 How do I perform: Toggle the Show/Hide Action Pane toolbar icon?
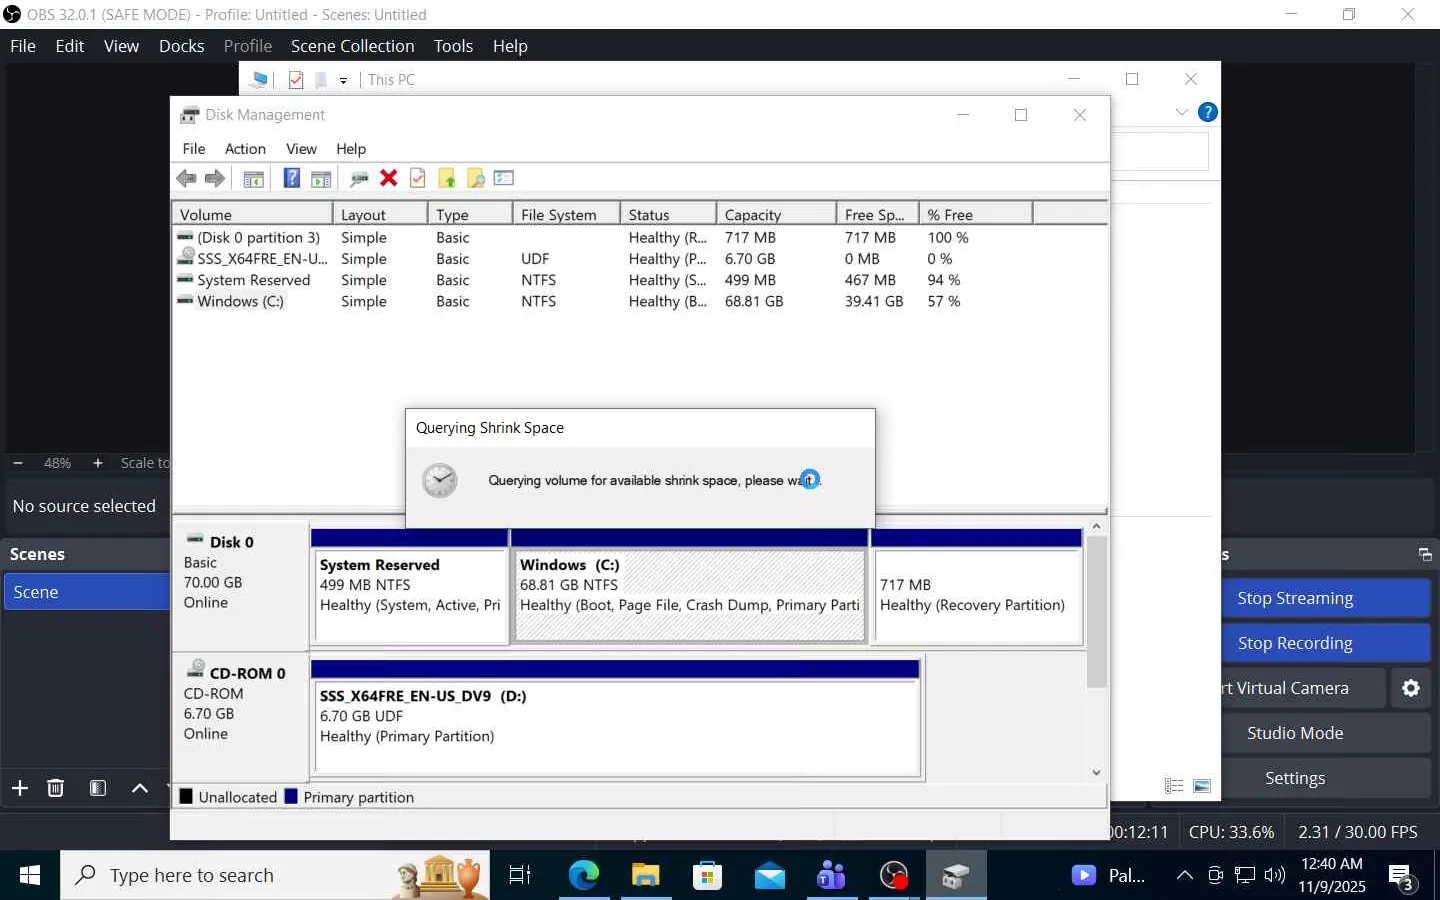[321, 179]
